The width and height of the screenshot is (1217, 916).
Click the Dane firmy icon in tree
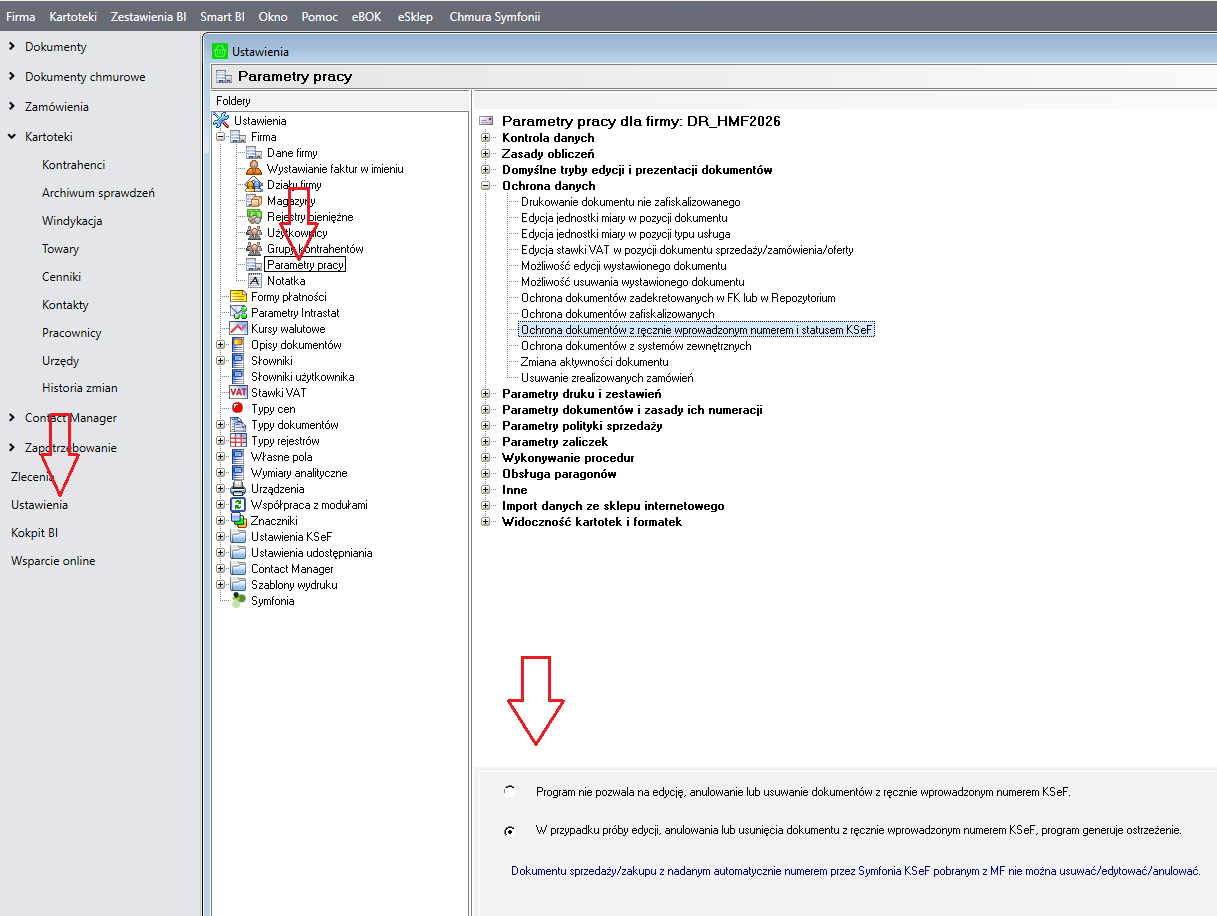click(x=254, y=153)
